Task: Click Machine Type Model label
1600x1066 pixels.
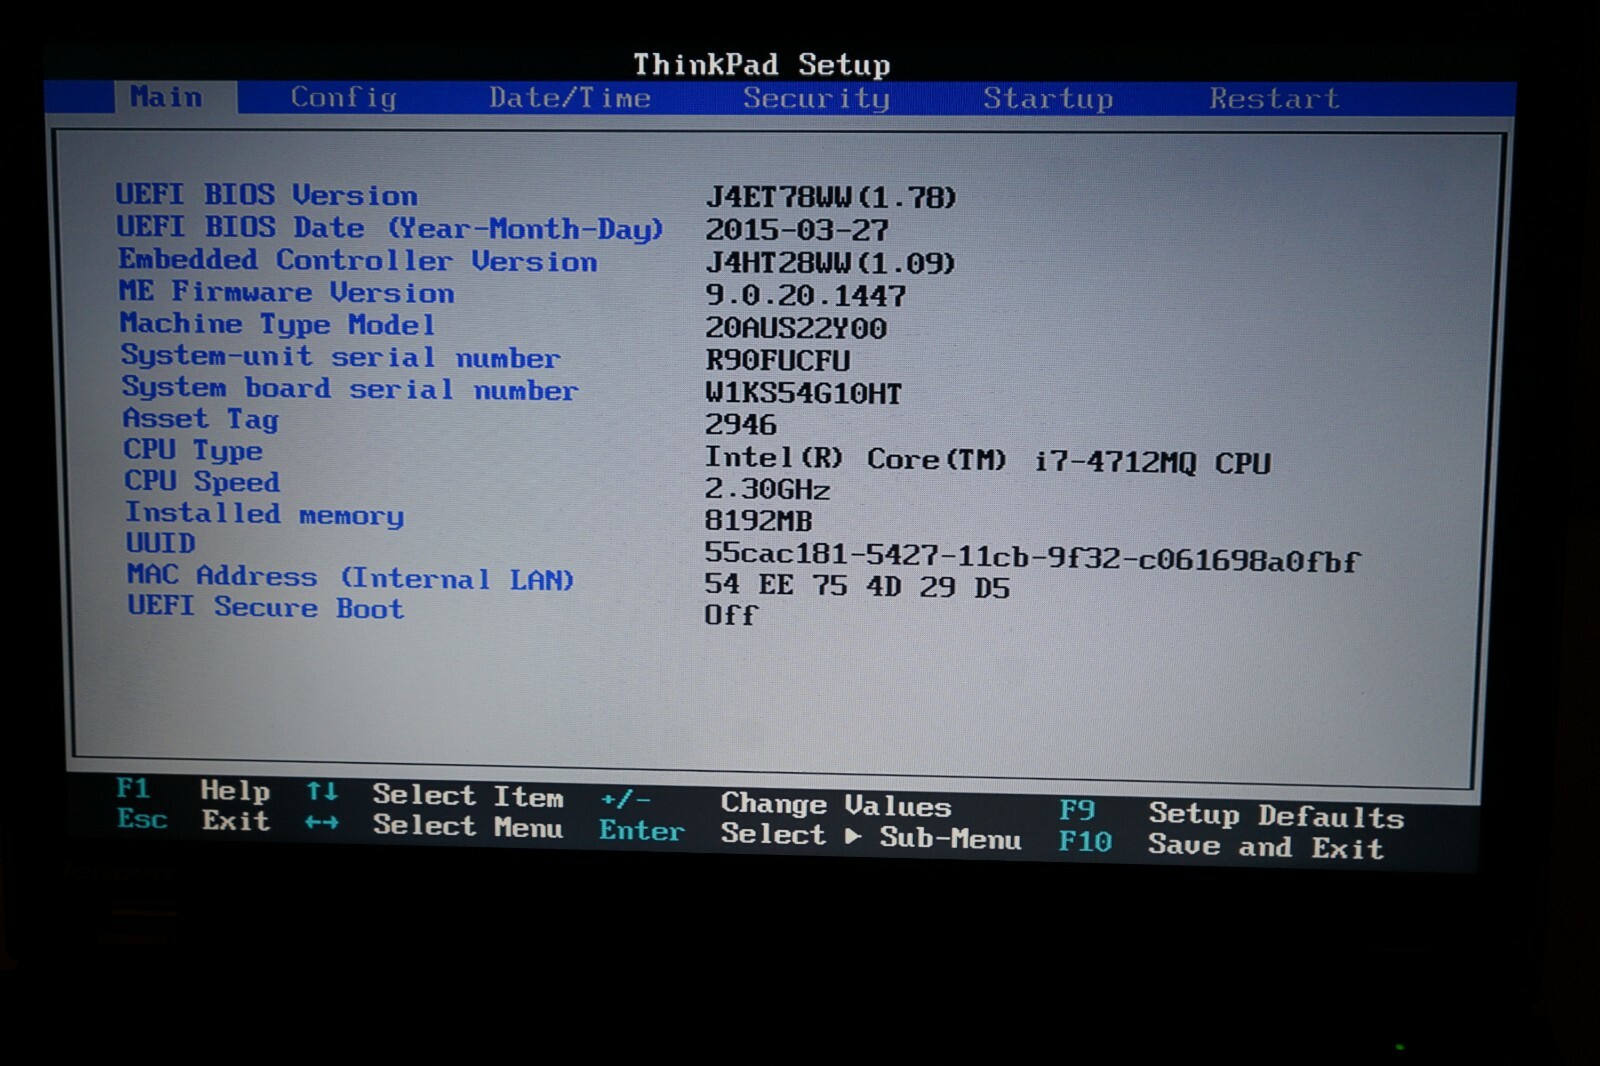Action: (x=278, y=324)
